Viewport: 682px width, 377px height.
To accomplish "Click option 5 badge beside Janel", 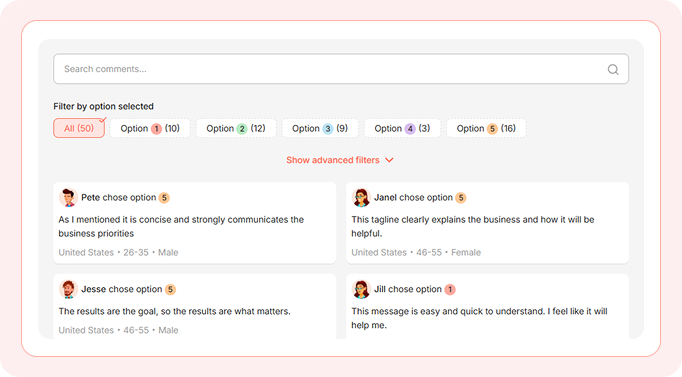I will tap(461, 198).
